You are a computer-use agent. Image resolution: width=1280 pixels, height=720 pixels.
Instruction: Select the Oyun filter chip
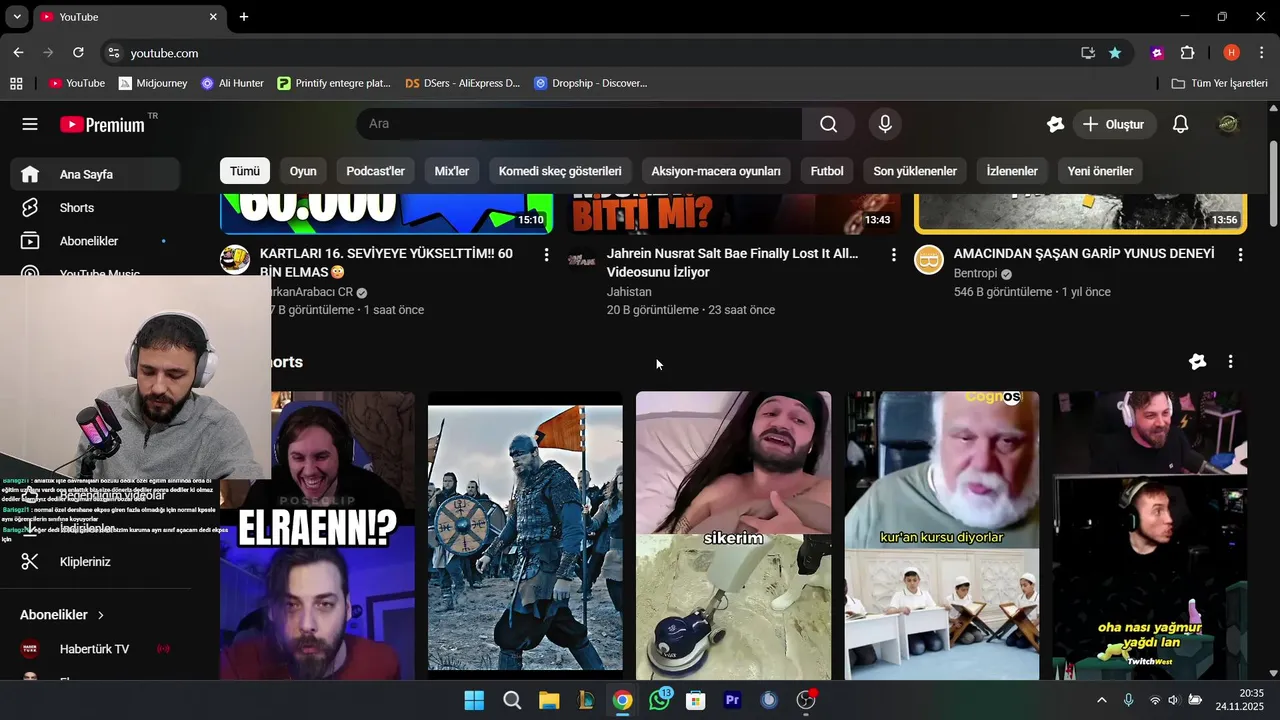click(303, 171)
